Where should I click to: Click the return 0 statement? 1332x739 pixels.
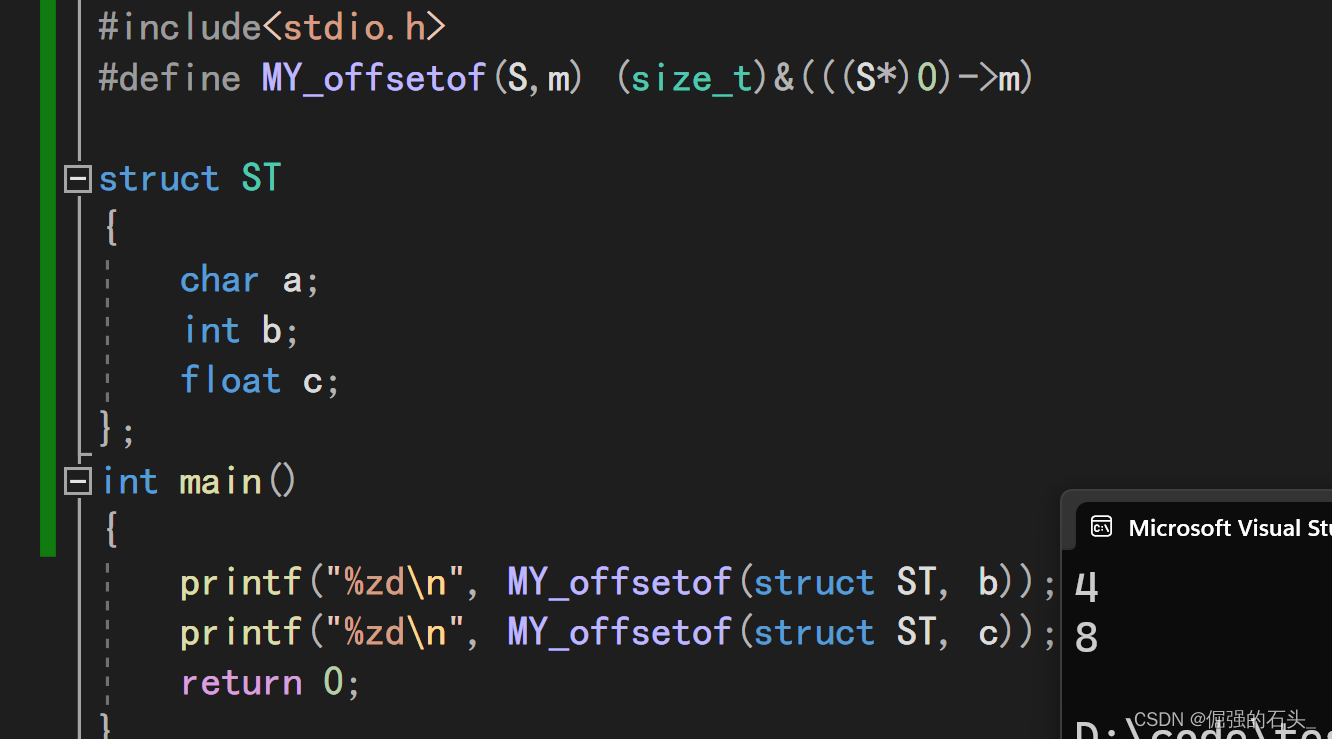[269, 683]
